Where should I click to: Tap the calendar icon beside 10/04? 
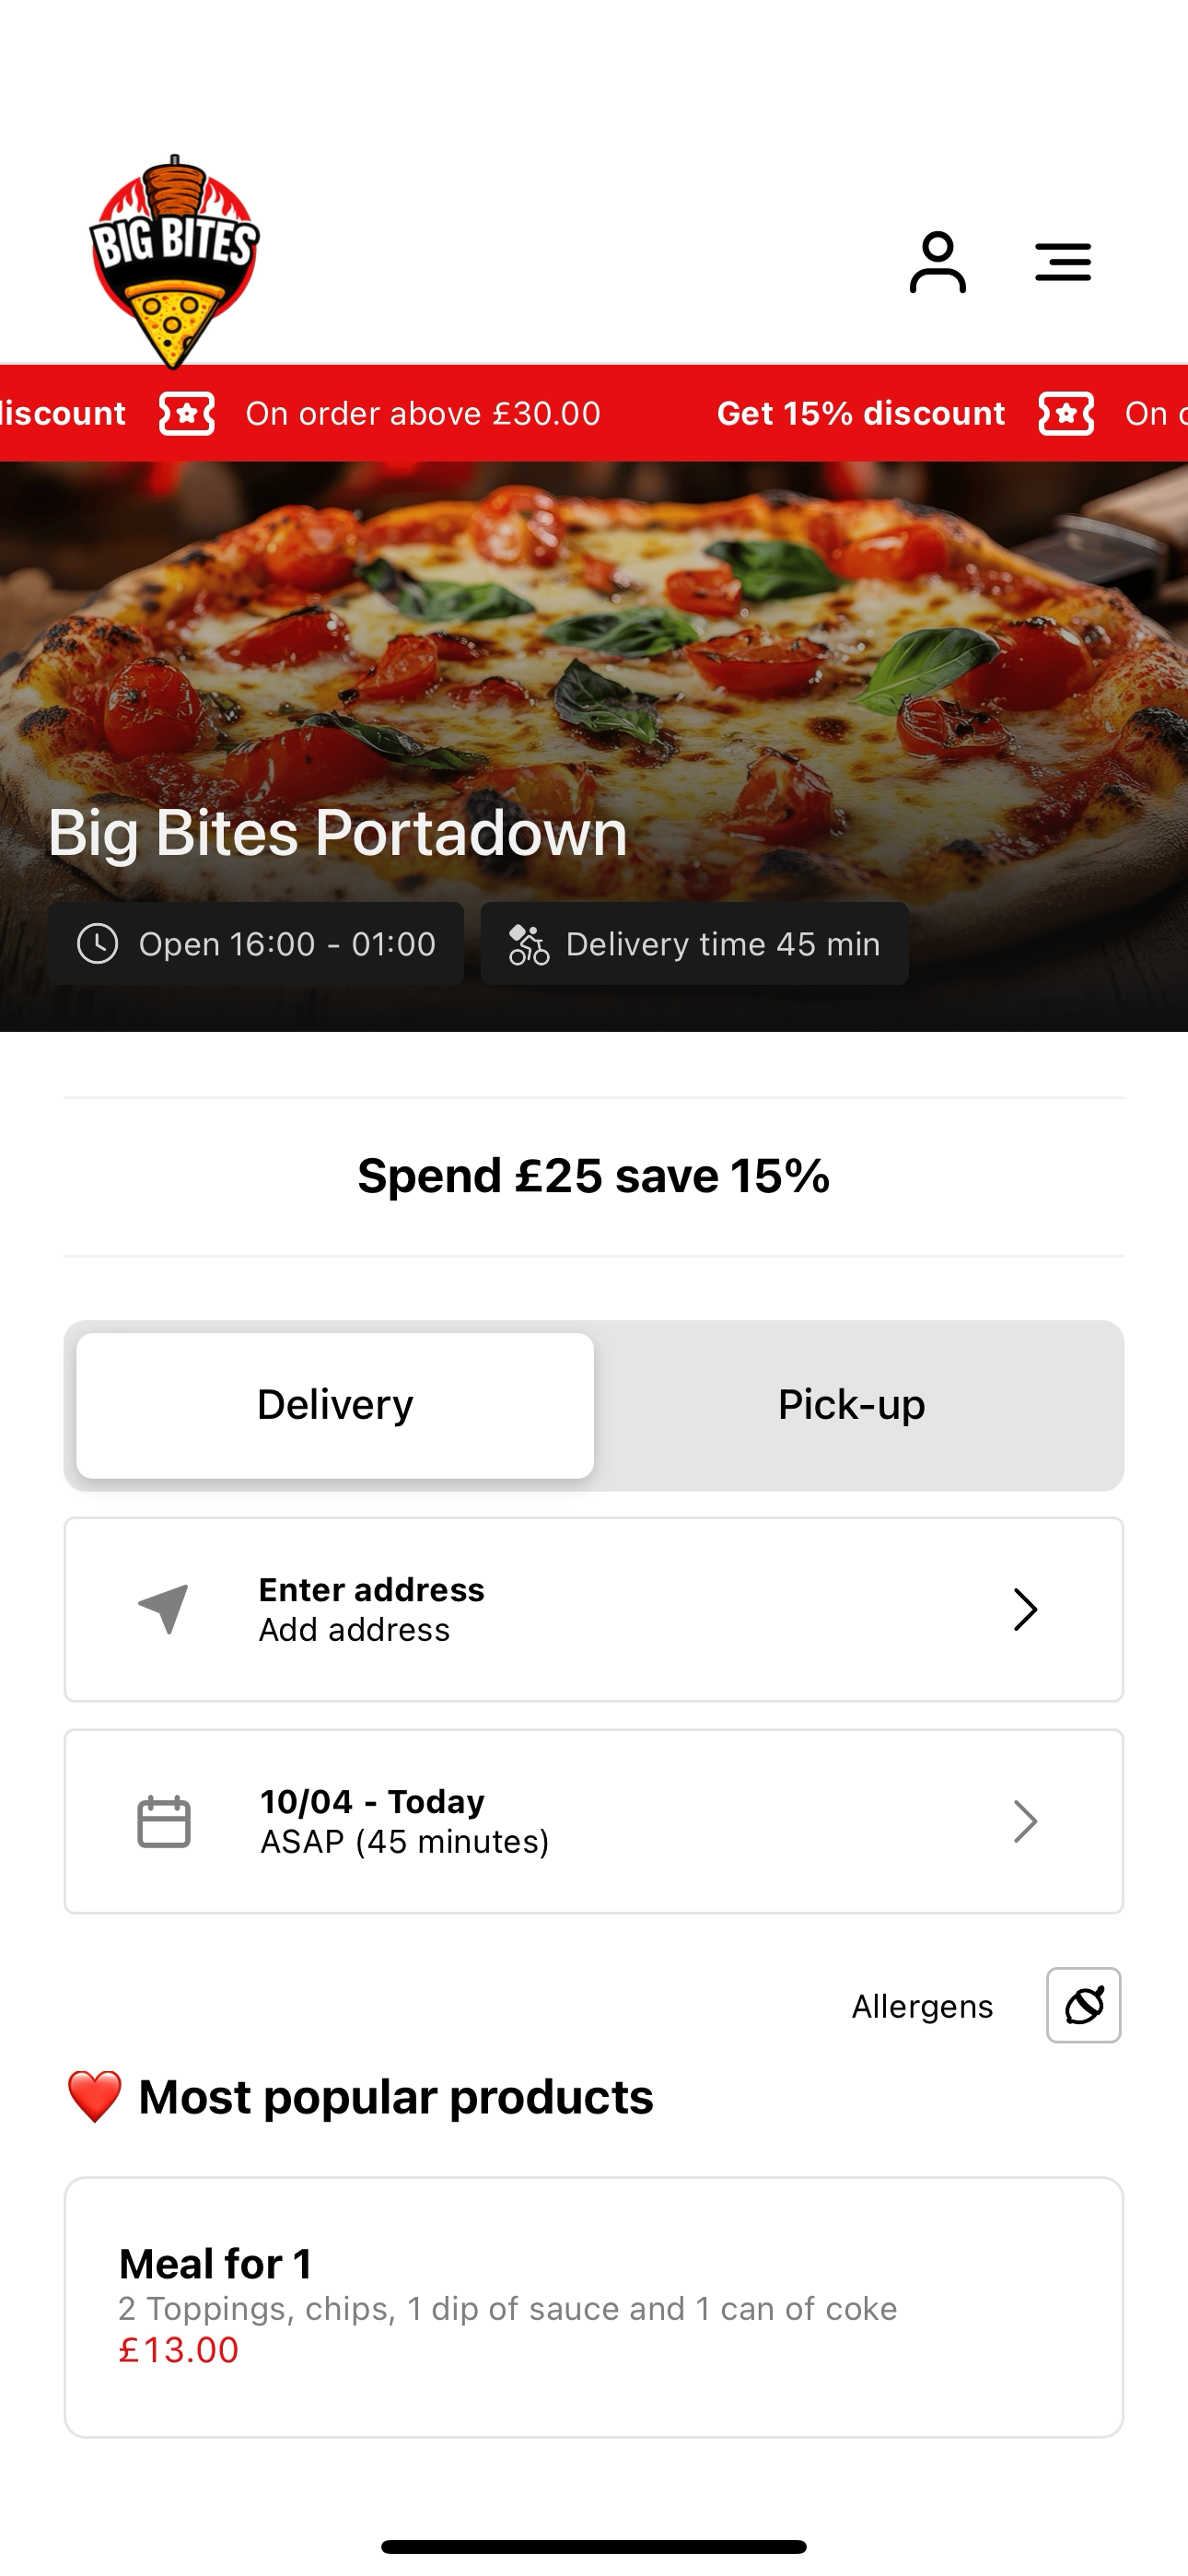(x=164, y=1821)
